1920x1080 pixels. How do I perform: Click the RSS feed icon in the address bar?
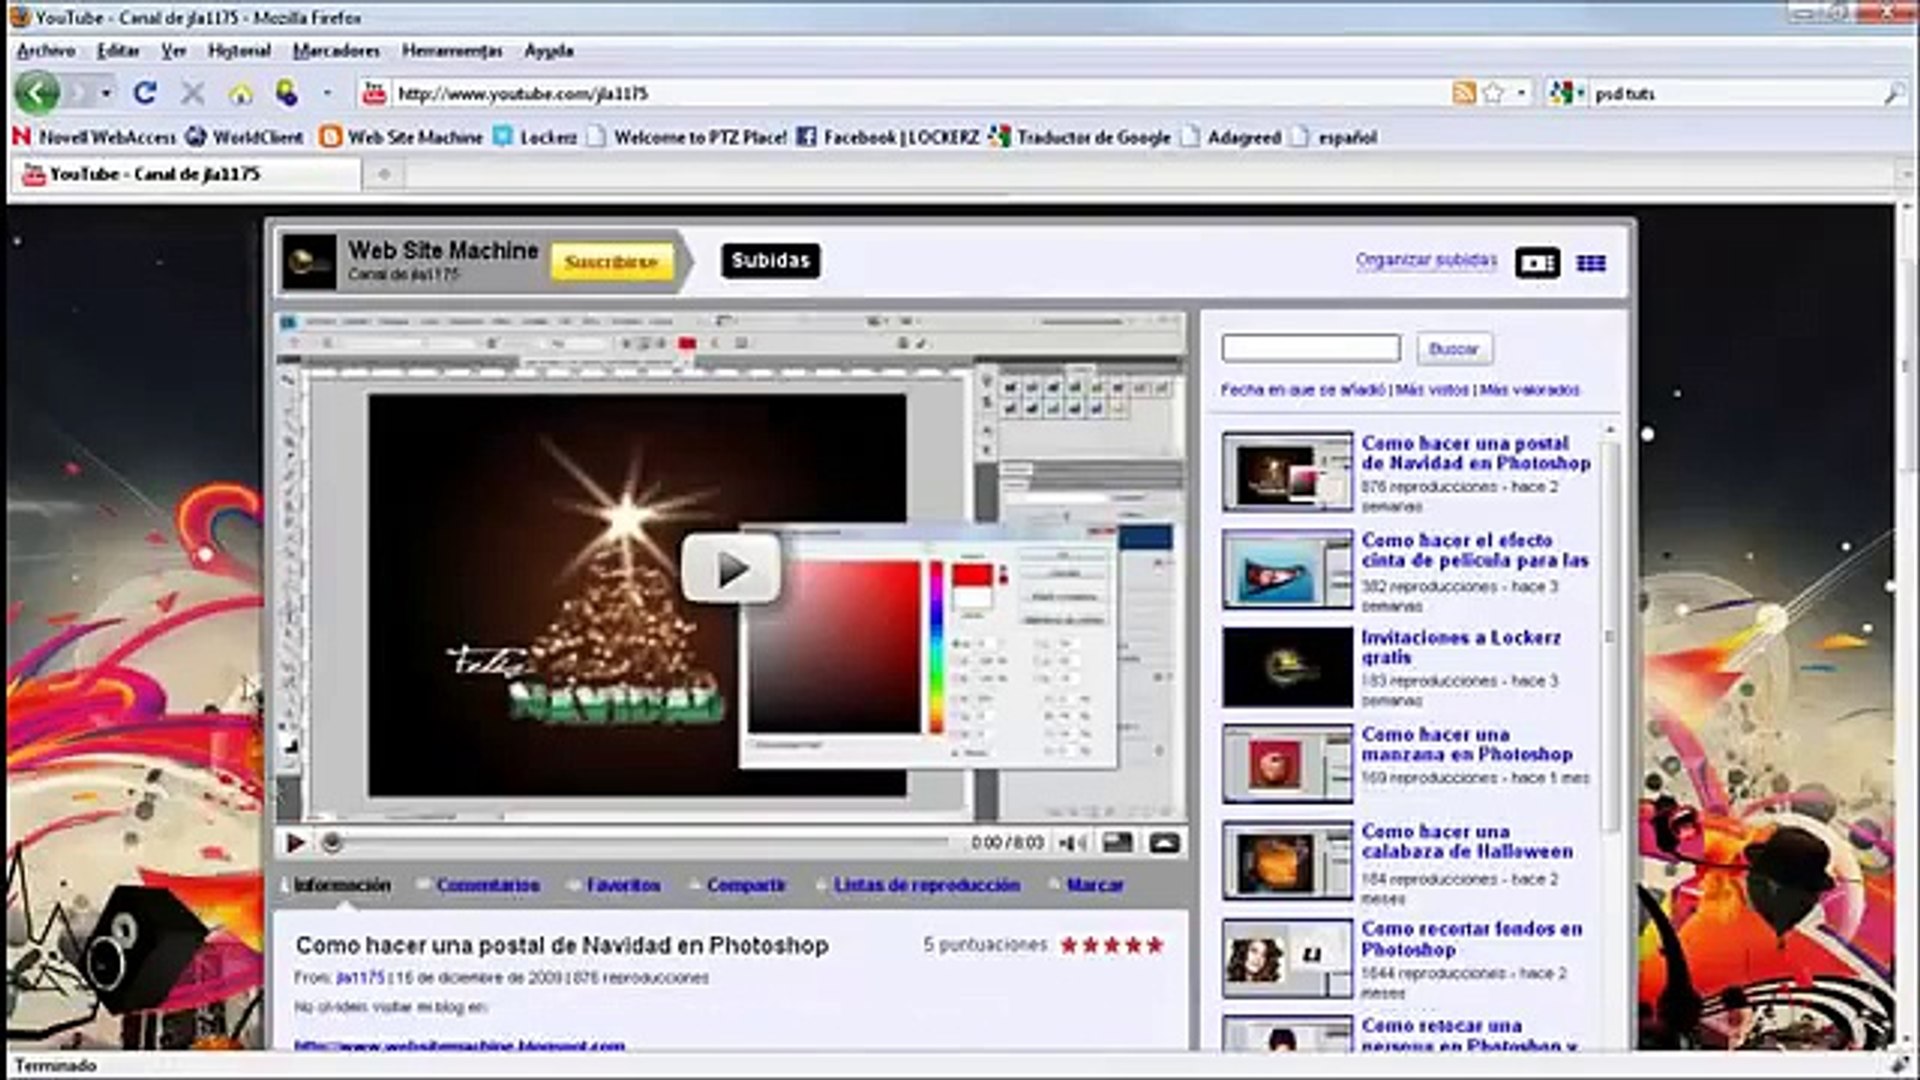[x=1463, y=93]
